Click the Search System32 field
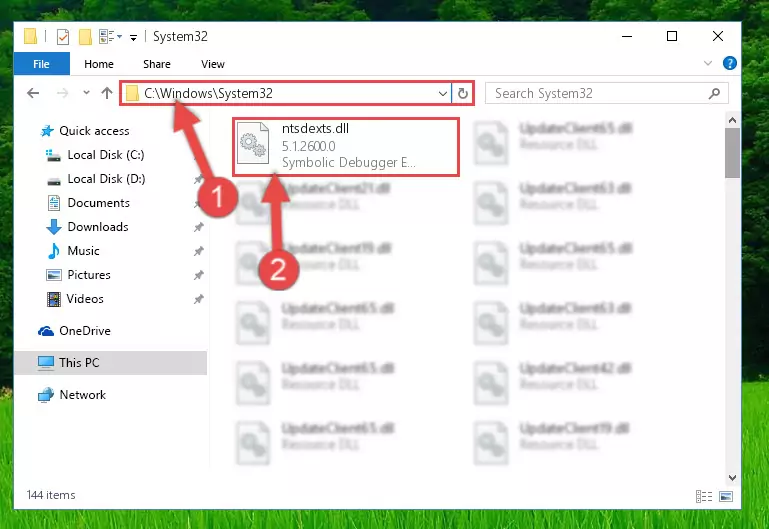769x529 pixels. tap(607, 93)
